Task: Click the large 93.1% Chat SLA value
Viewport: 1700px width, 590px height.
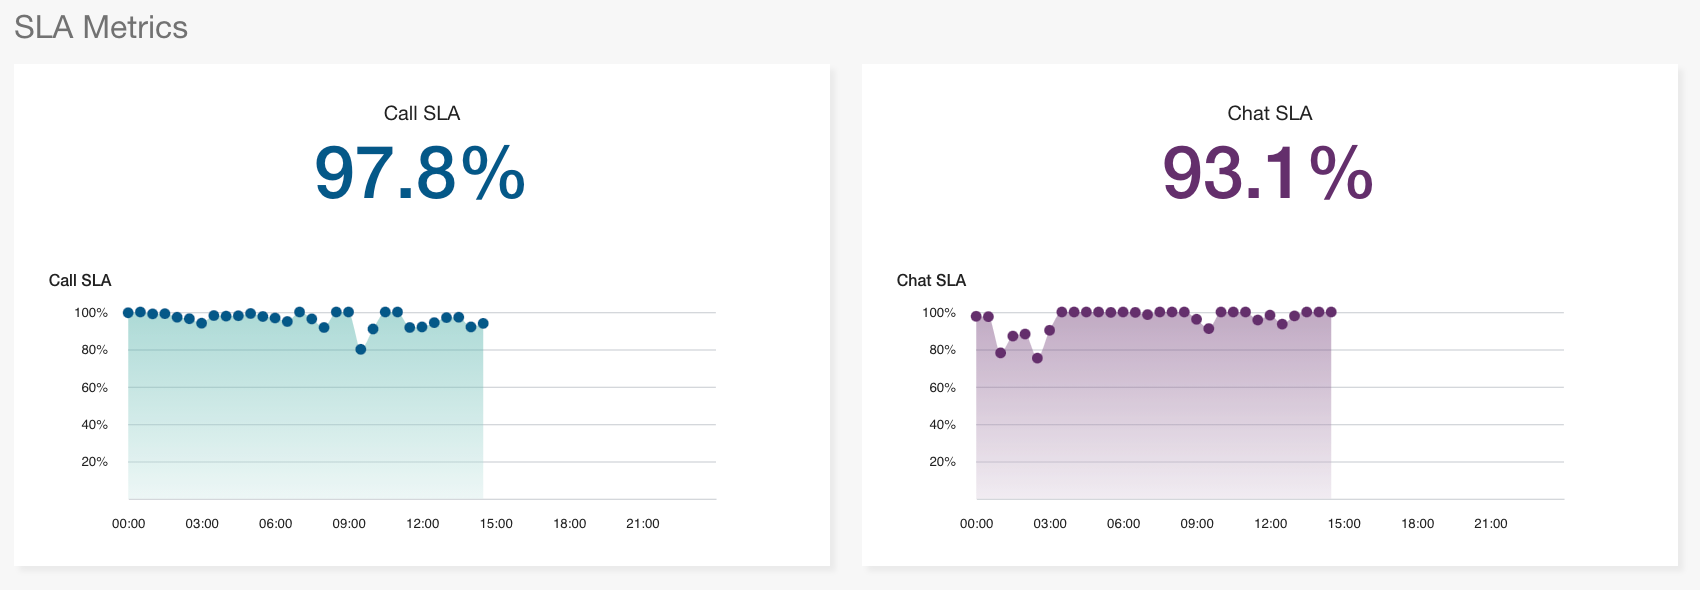Action: pos(1267,174)
